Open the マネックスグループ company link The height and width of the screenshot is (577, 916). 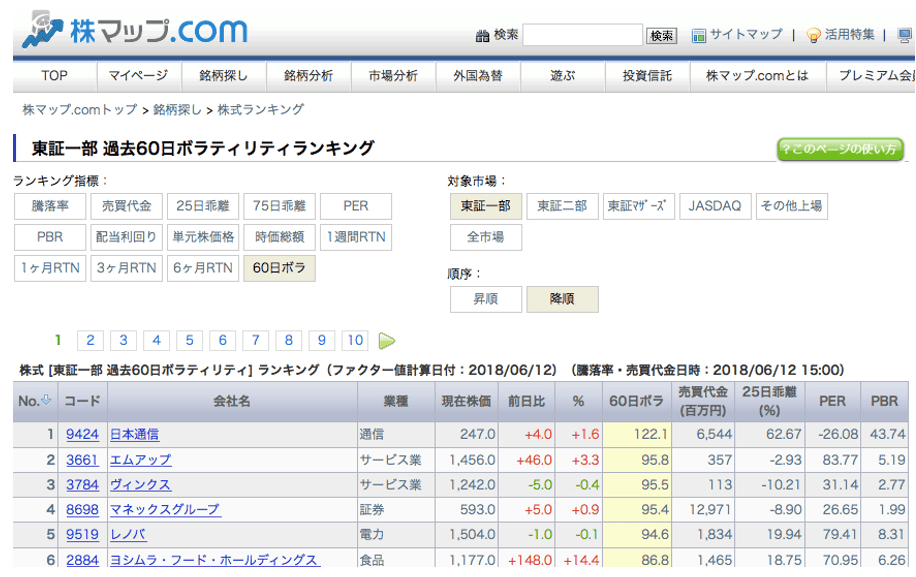click(166, 510)
